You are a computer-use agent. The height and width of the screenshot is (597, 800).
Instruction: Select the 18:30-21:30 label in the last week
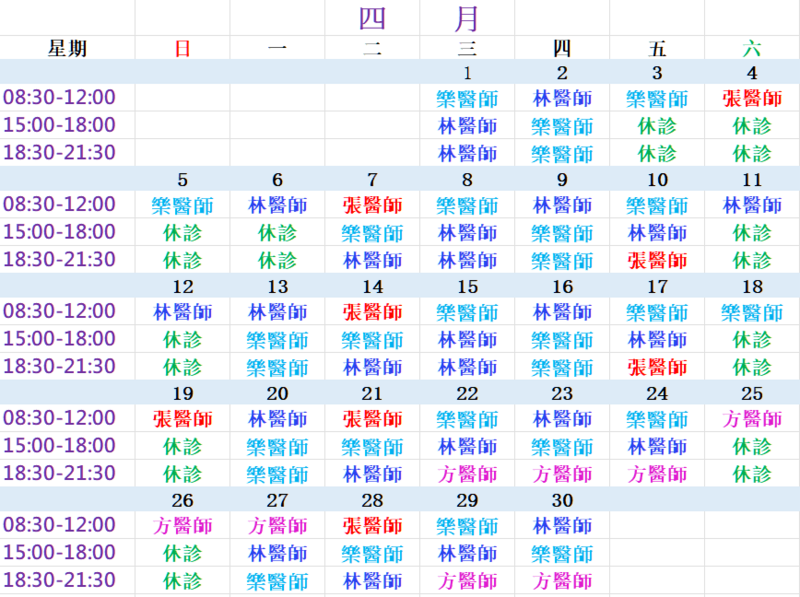click(60, 580)
